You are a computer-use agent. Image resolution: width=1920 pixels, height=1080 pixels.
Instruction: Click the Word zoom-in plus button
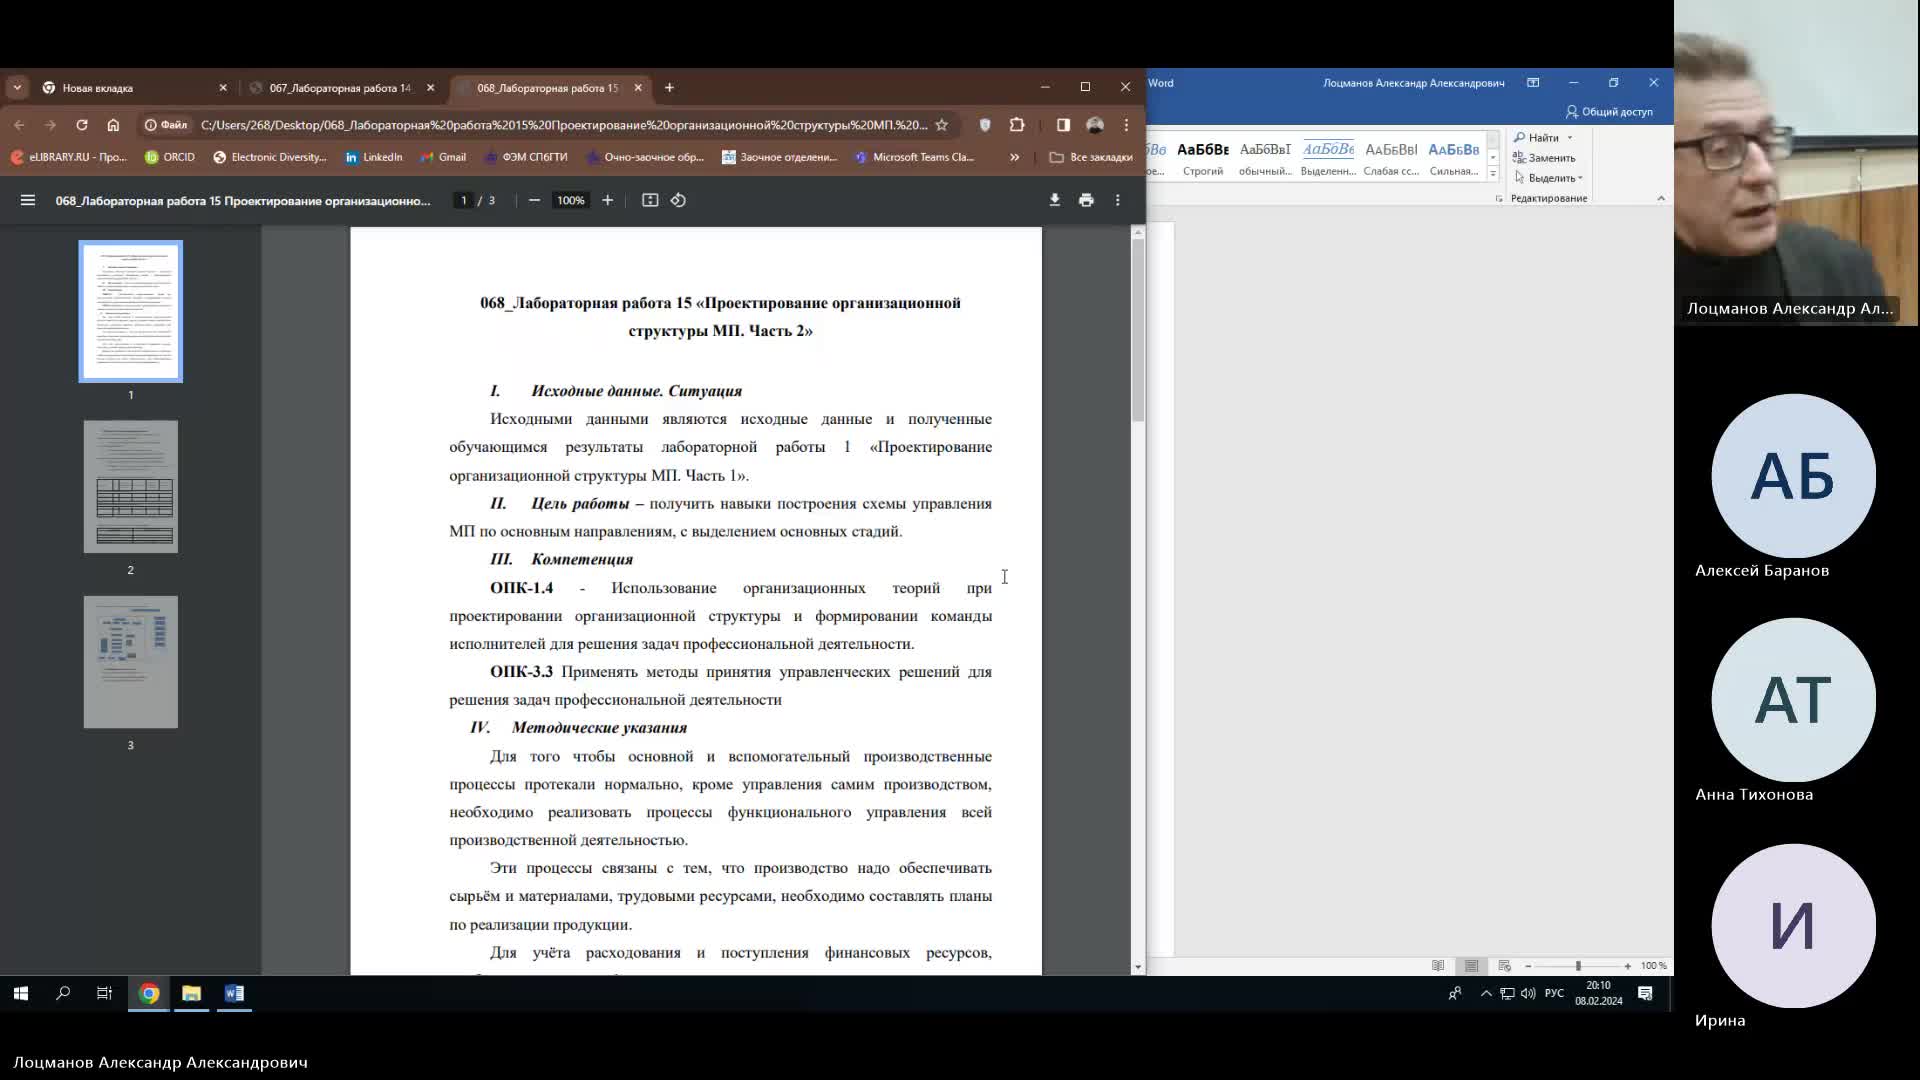point(1628,966)
